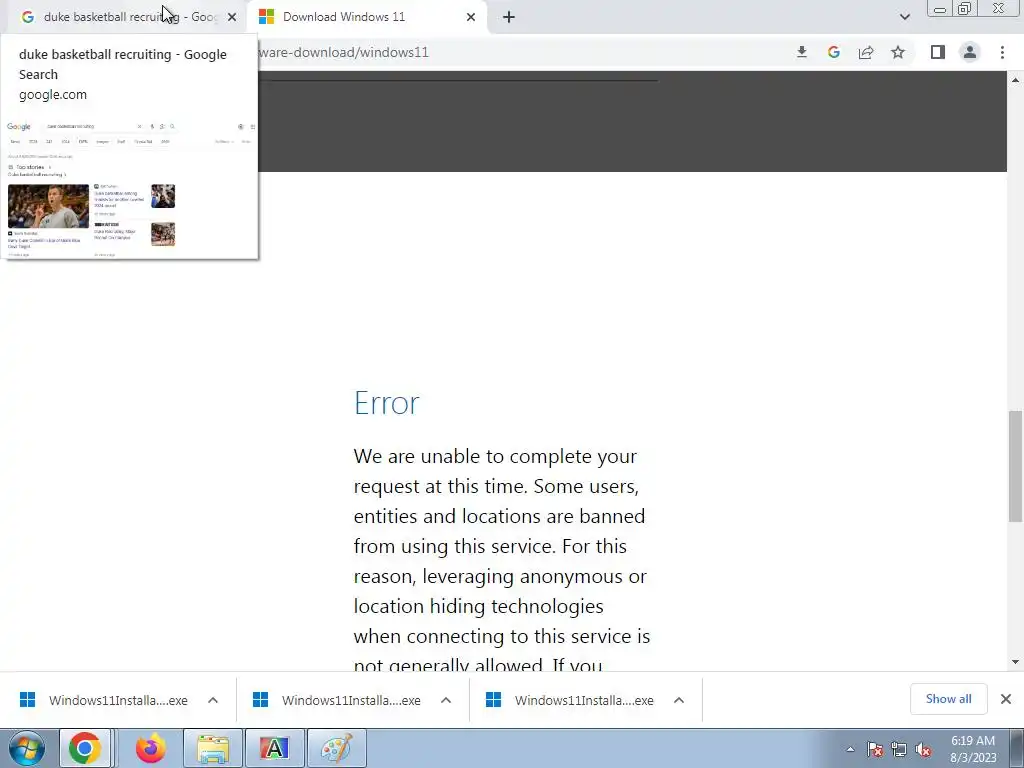The image size is (1024, 768).
Task: Bookmark this page with star icon
Action: pos(898,52)
